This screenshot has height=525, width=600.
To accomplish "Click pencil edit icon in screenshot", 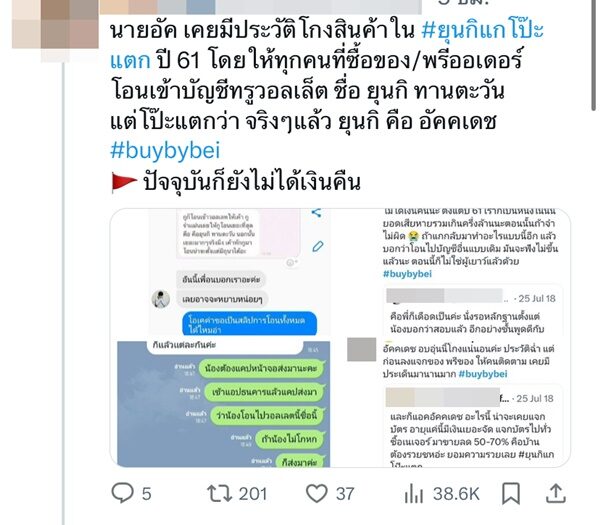I will tap(318, 246).
